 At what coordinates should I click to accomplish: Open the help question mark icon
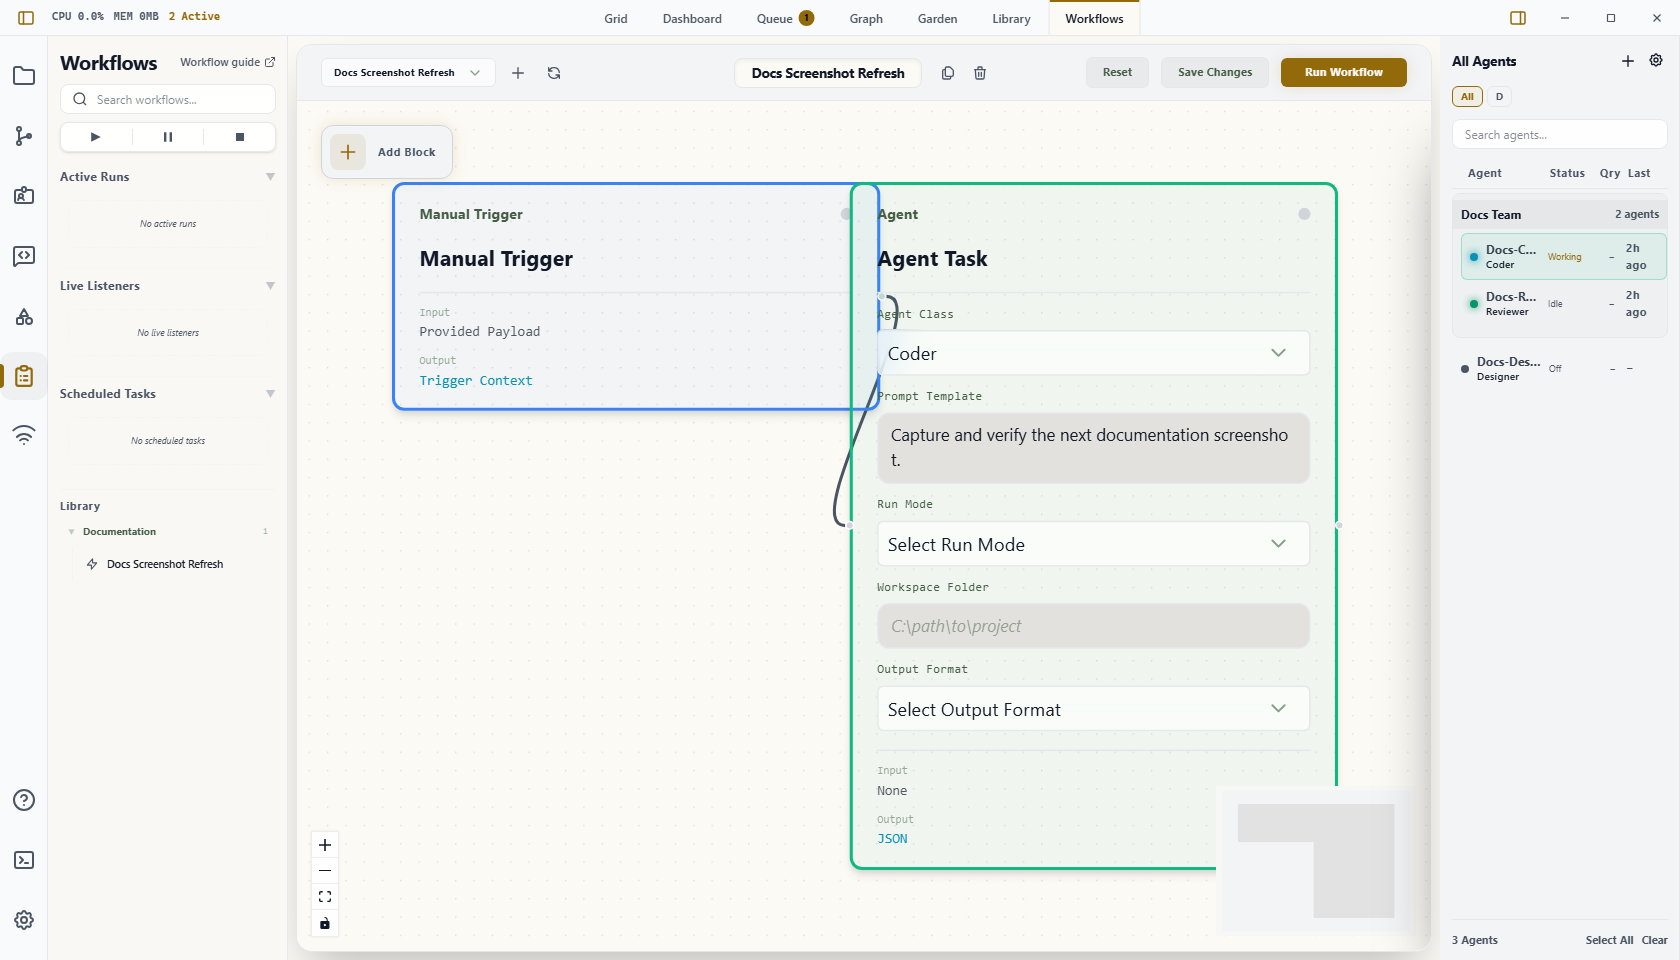coord(24,800)
